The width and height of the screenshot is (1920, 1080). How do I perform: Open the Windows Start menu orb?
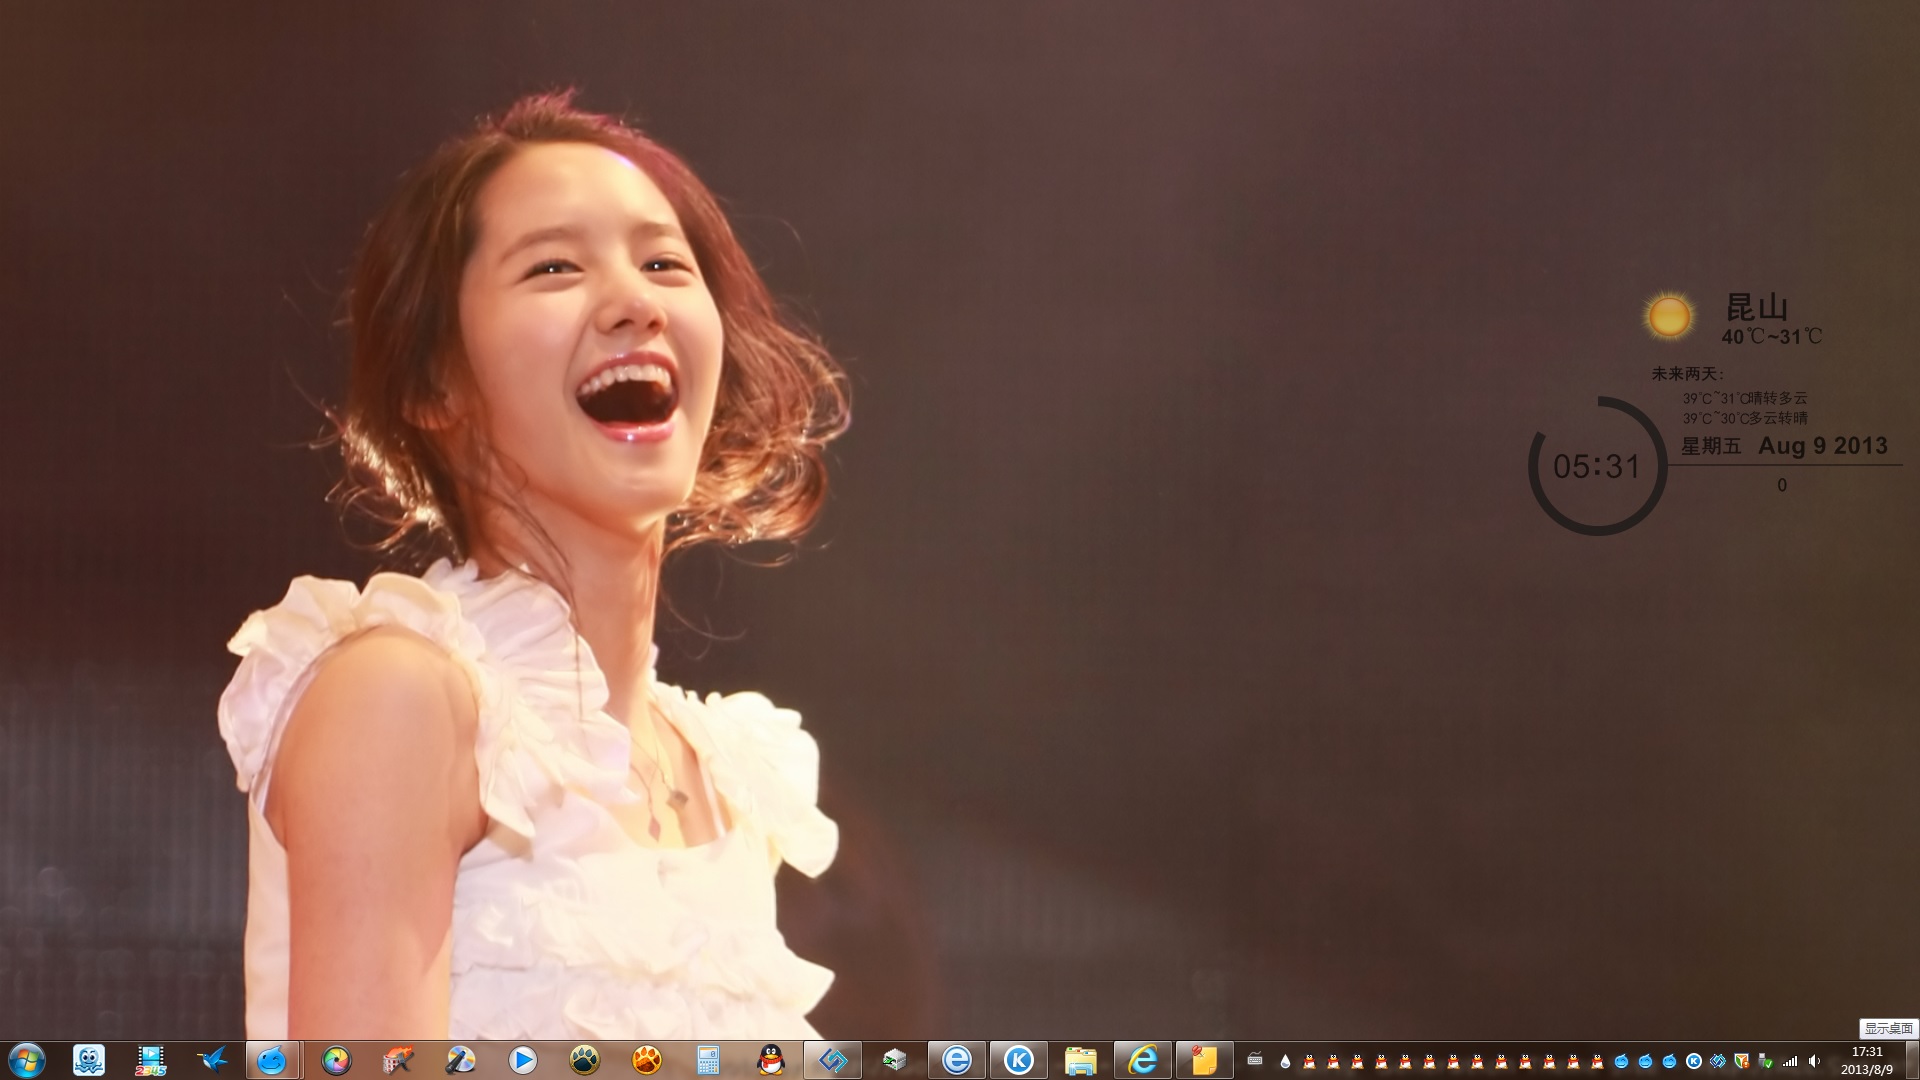click(x=25, y=1060)
